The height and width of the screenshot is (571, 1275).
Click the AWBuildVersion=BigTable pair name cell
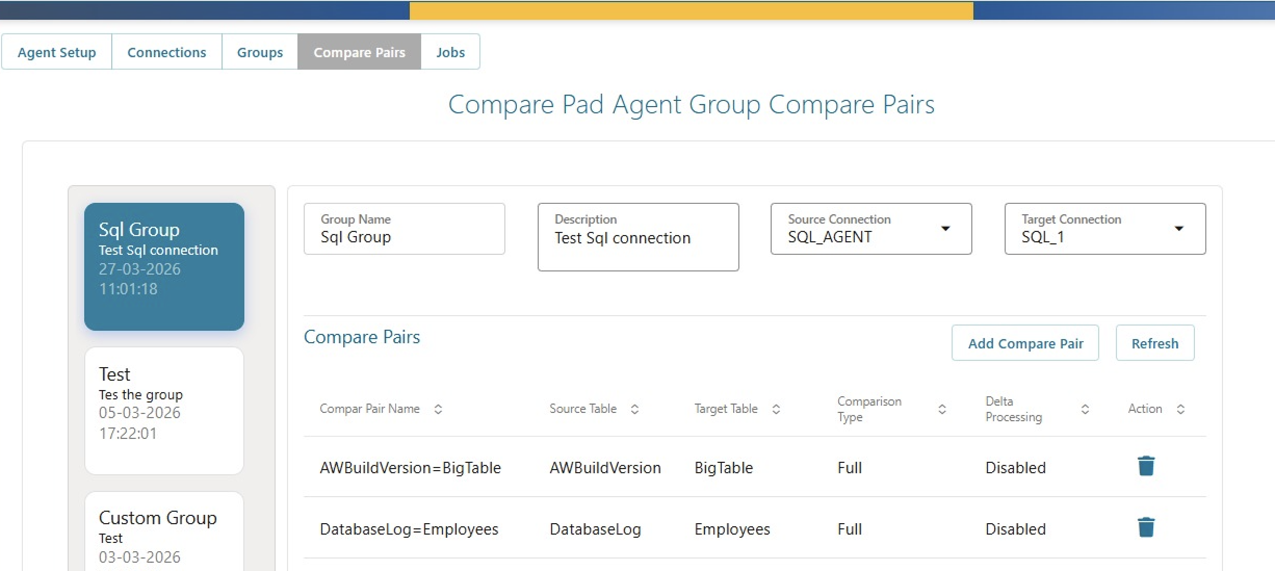(410, 468)
